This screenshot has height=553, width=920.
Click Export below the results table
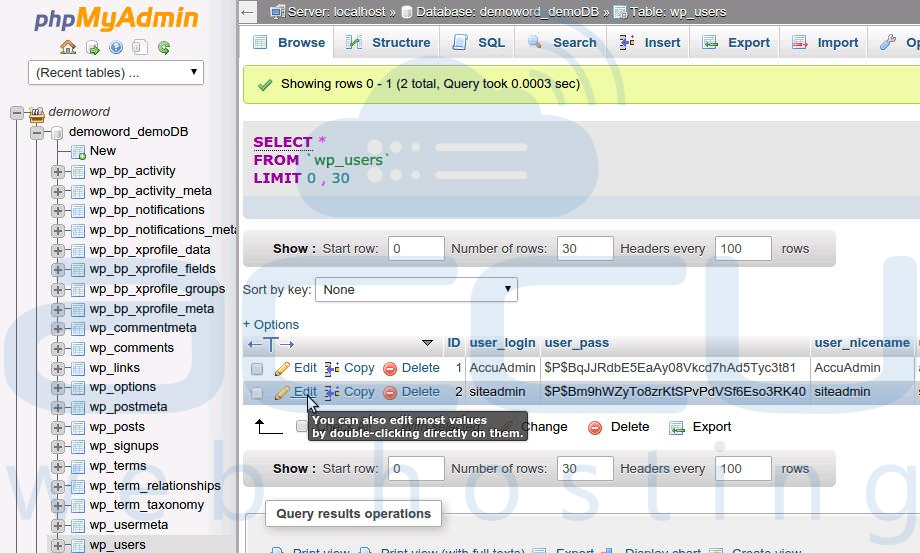click(x=712, y=427)
